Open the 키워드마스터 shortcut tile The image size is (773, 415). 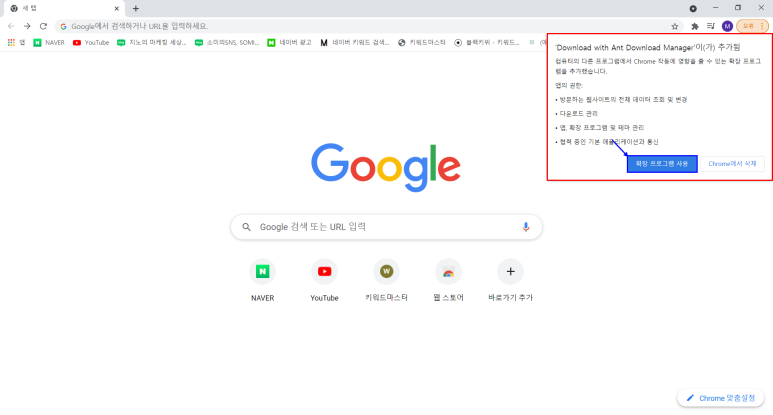coord(386,280)
